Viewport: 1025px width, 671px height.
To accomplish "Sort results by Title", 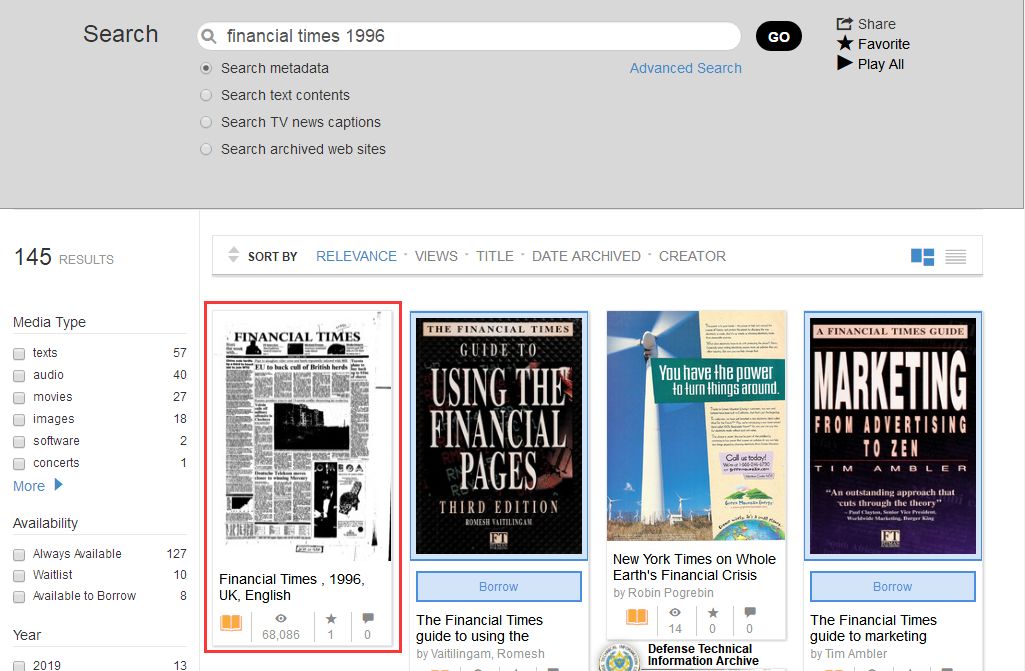I will 495,256.
